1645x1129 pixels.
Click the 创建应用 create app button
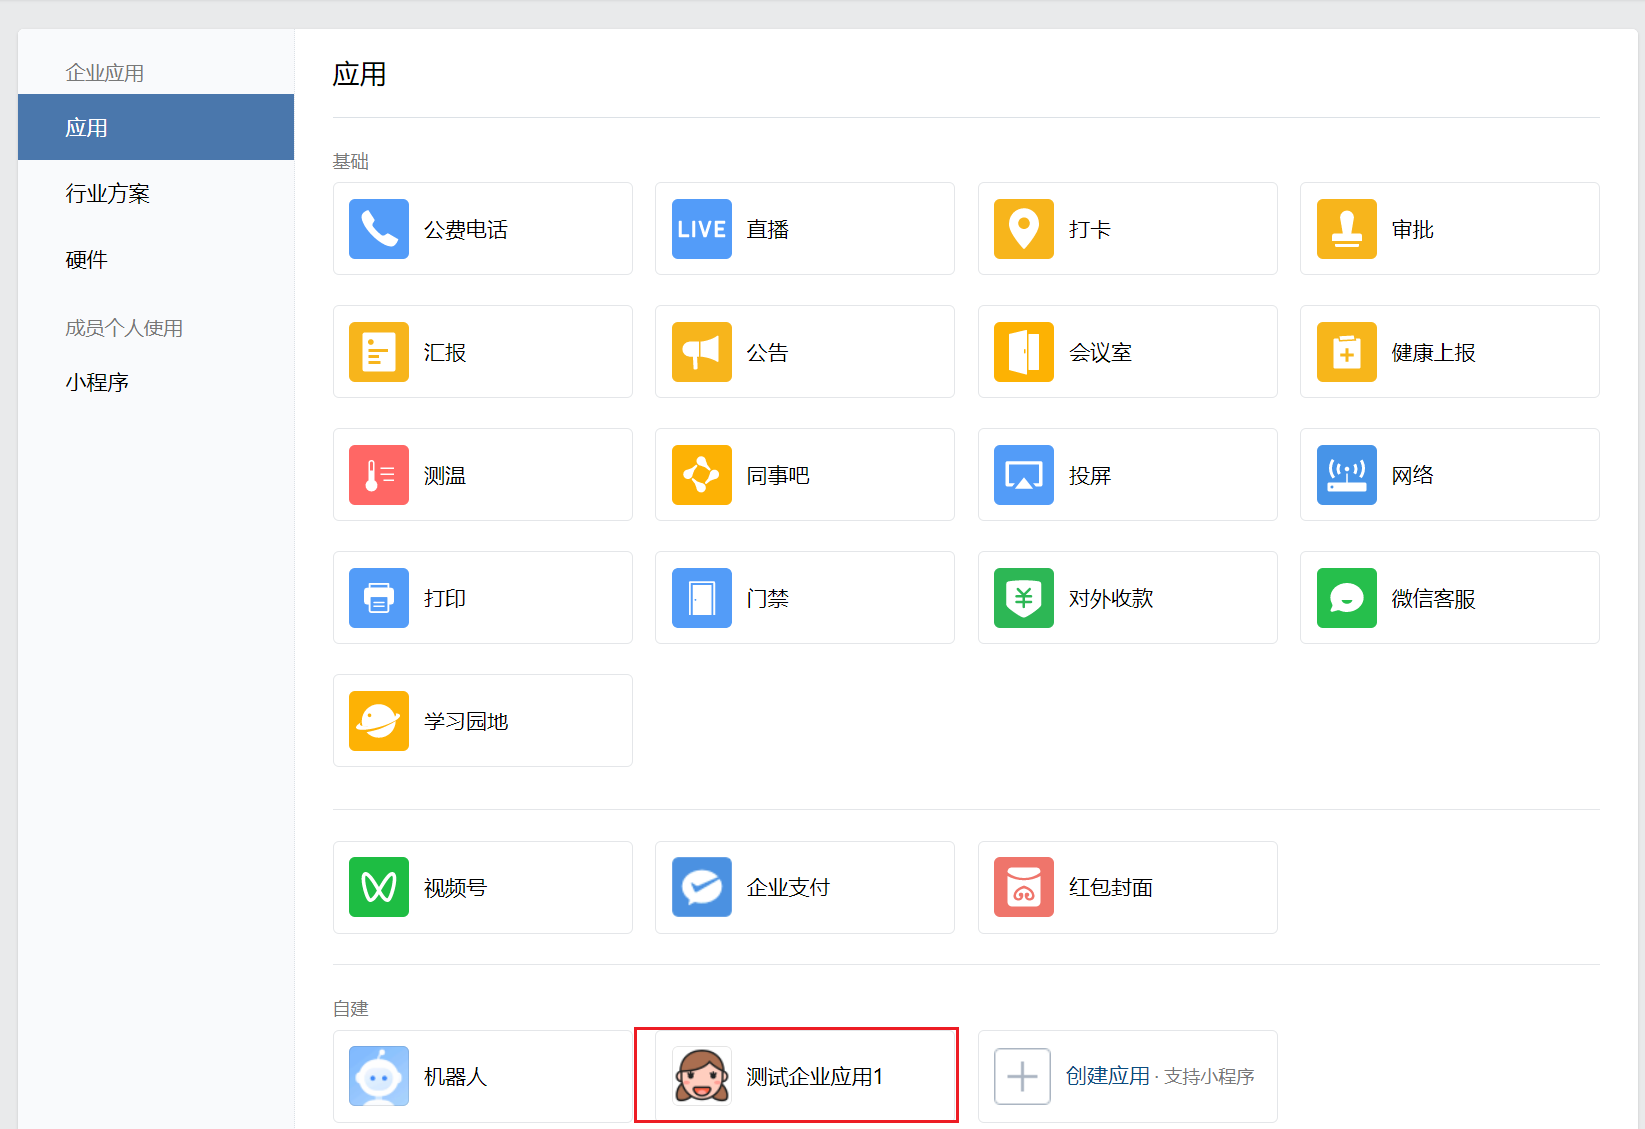pos(1108,1076)
